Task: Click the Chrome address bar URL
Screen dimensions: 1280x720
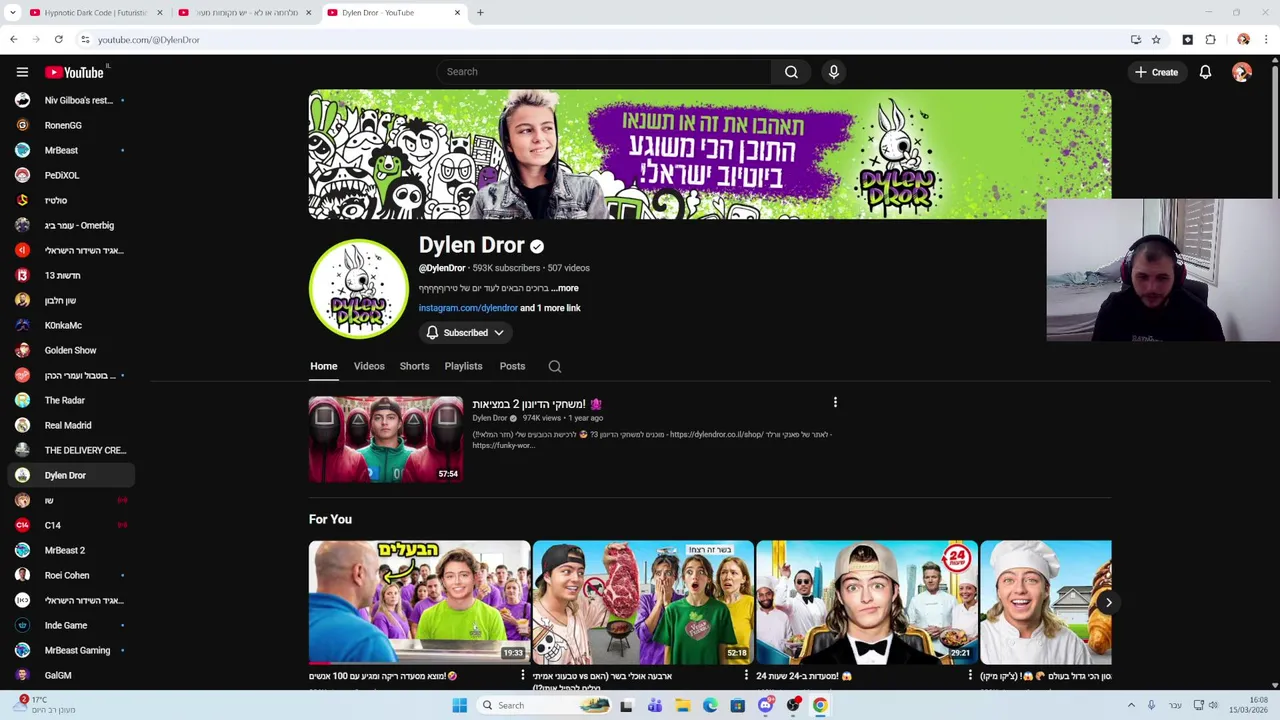Action: (x=149, y=40)
